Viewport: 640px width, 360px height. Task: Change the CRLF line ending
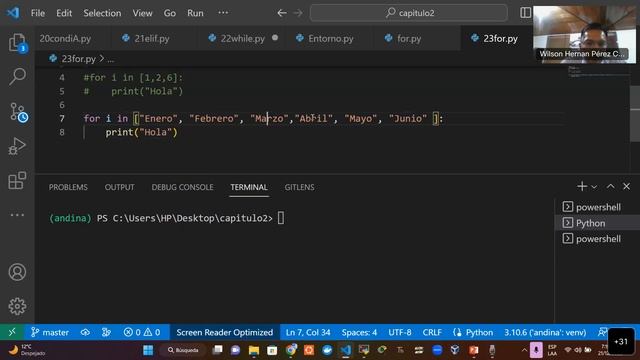(432, 332)
